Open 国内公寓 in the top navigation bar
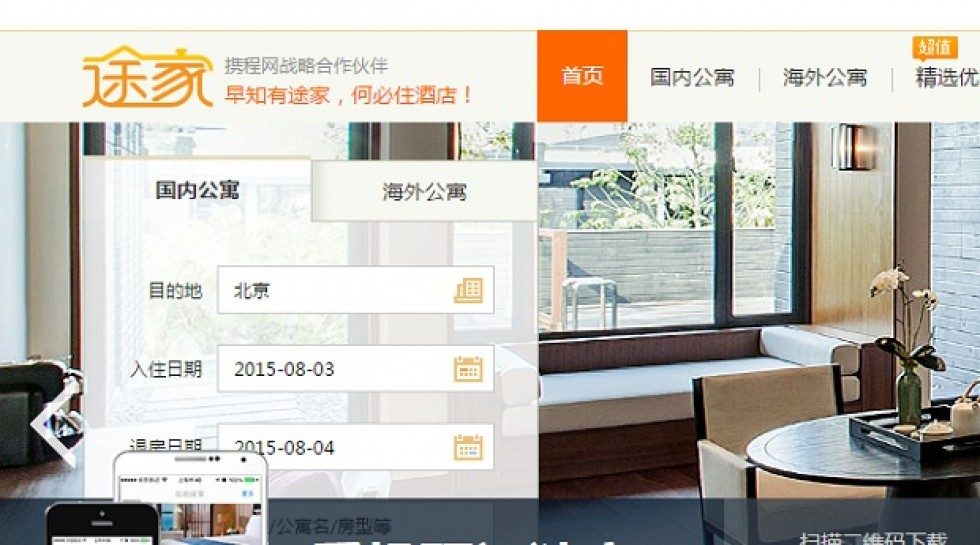The width and height of the screenshot is (980, 545). coord(692,78)
